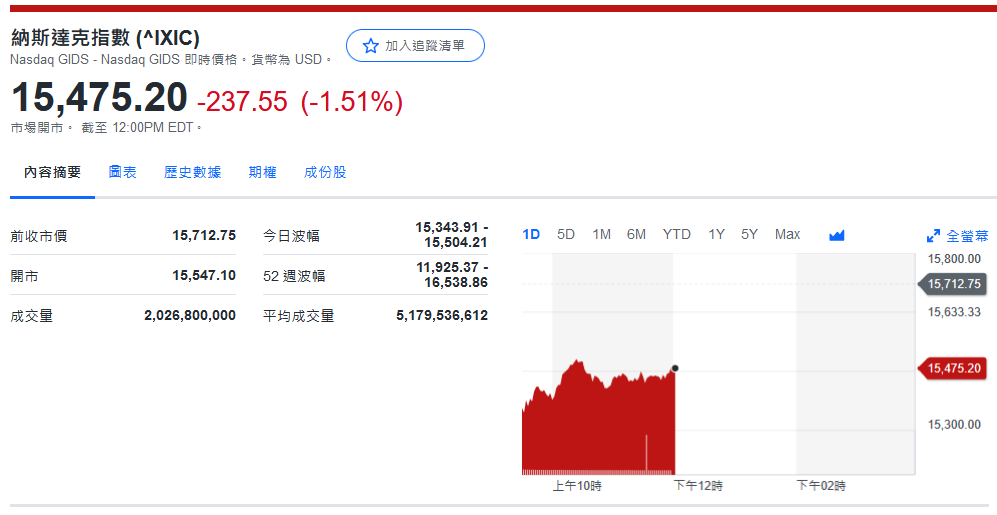Click the latest data point dot on chart
Image resolution: width=997 pixels, height=515 pixels.
pos(675,368)
